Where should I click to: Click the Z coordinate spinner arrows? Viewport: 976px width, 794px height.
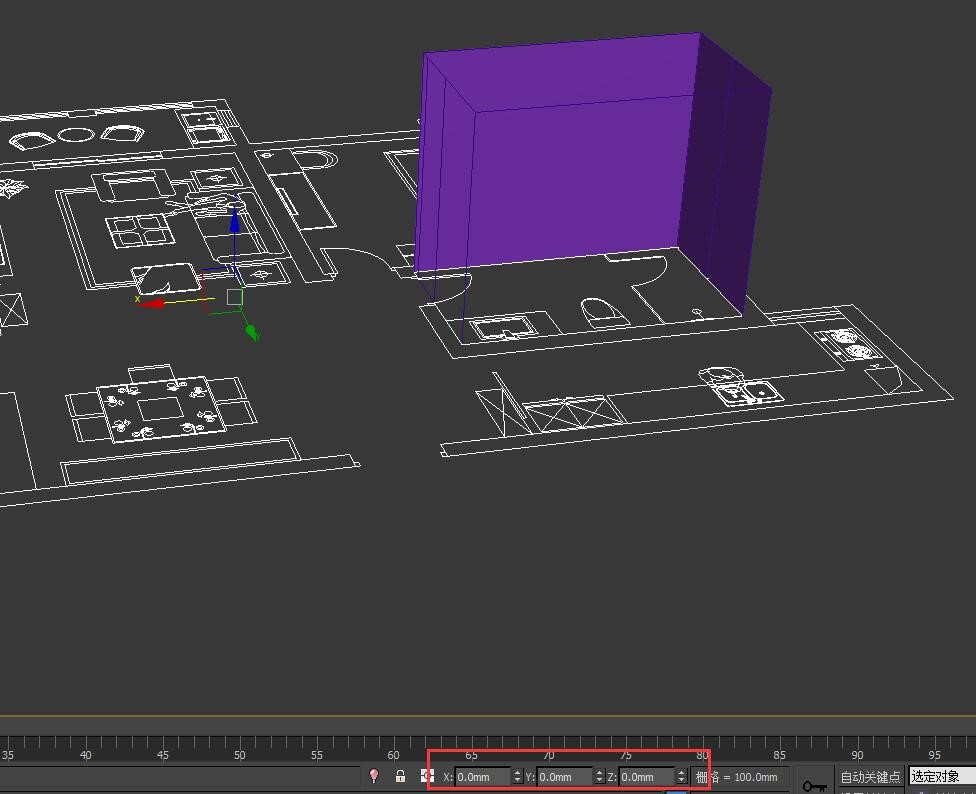pyautogui.click(x=682, y=777)
